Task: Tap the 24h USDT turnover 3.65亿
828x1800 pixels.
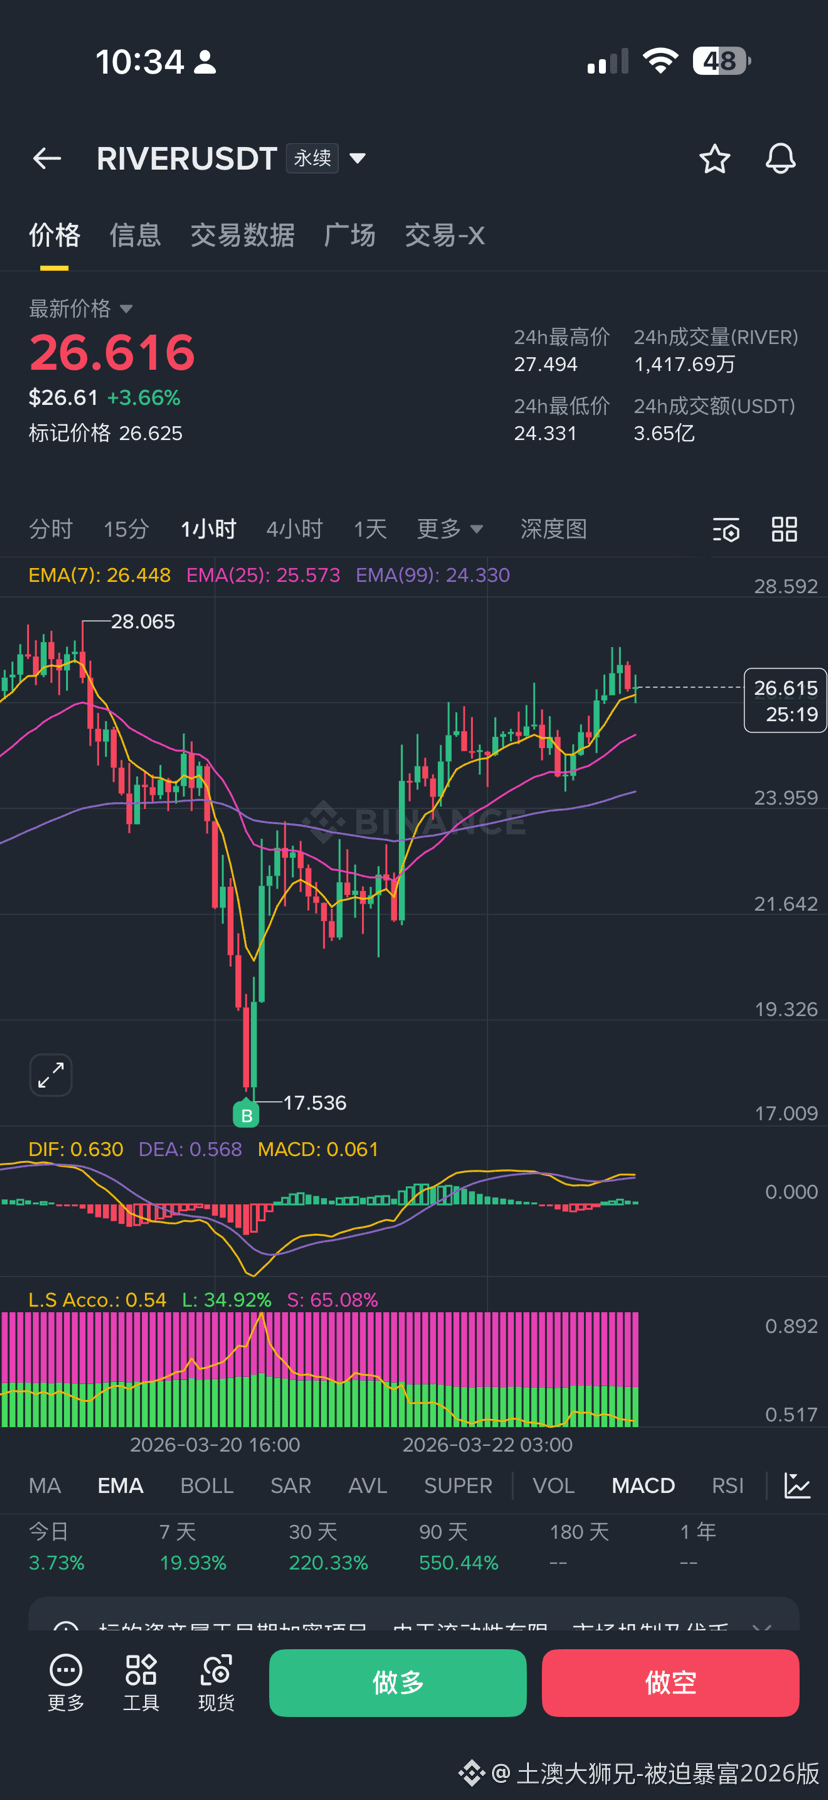Action: 664,433
